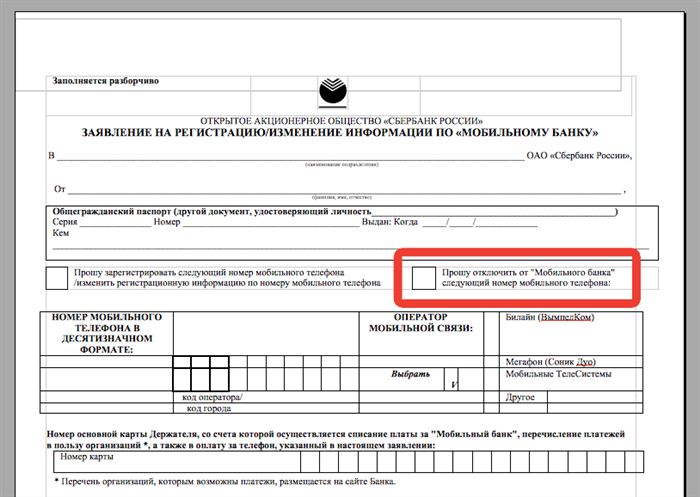
Task: Click the passport 'Серия' field
Action: [115, 222]
